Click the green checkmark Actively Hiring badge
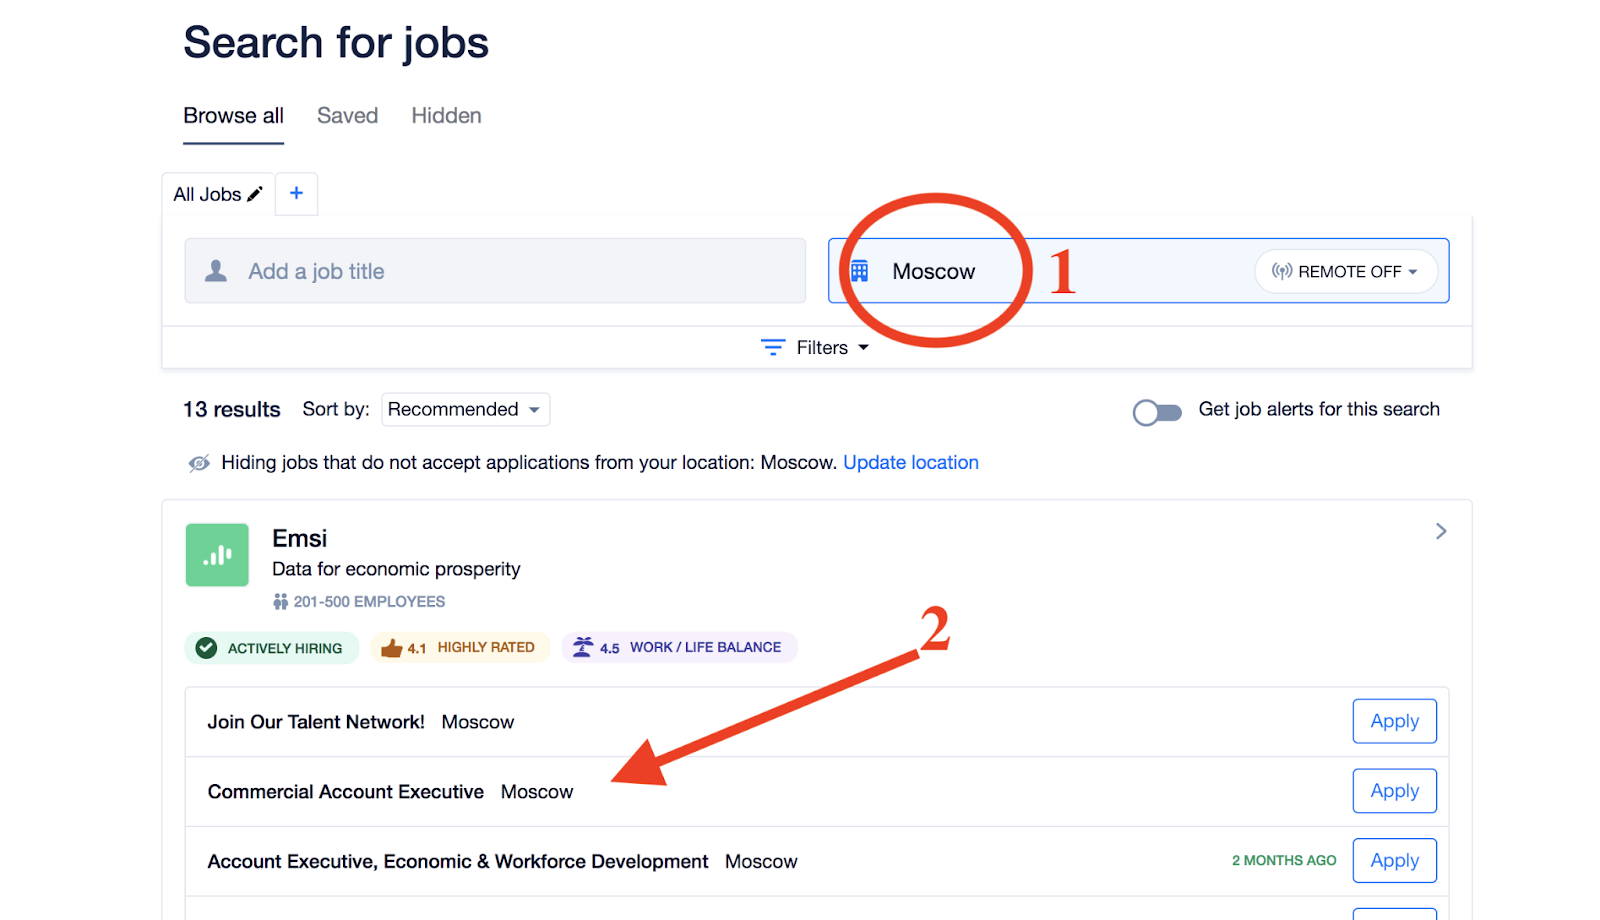Image resolution: width=1600 pixels, height=920 pixels. (x=272, y=648)
